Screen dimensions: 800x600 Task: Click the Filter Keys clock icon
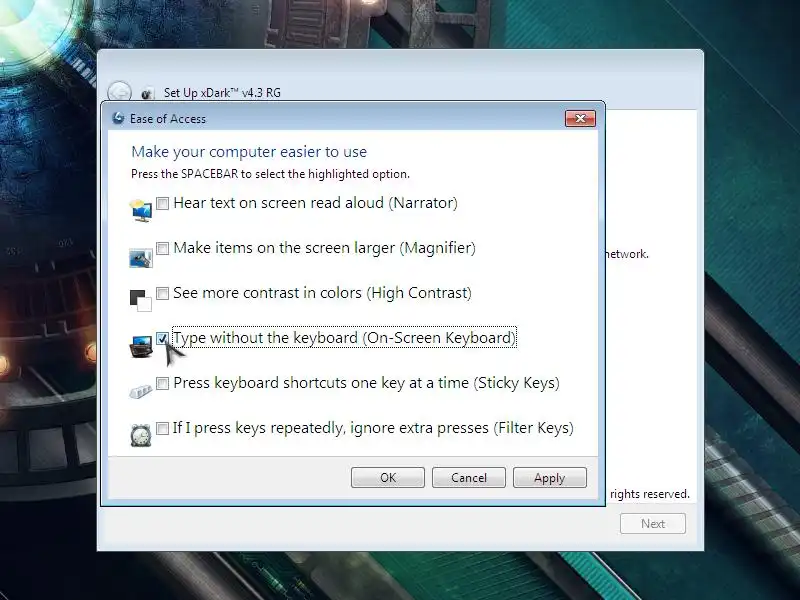pyautogui.click(x=141, y=435)
